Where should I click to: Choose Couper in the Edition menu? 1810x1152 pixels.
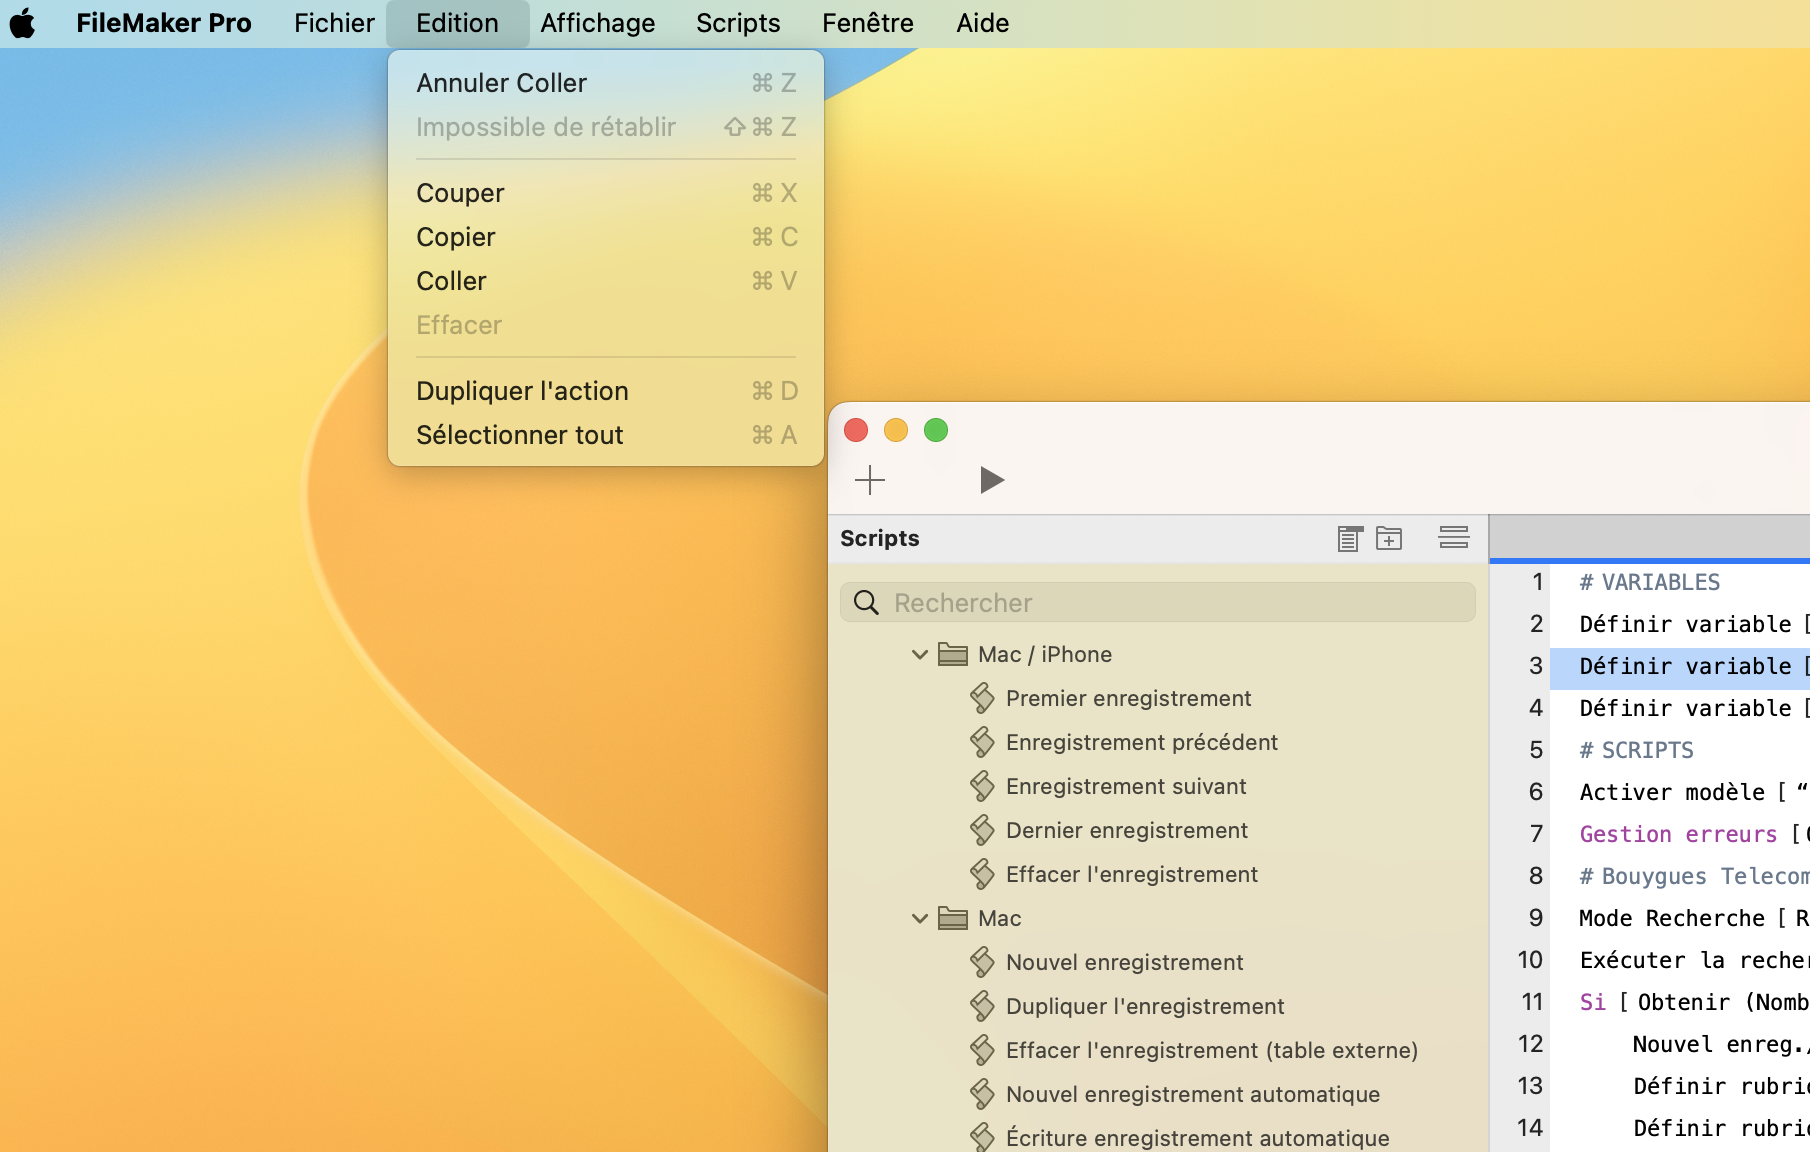tap(606, 193)
